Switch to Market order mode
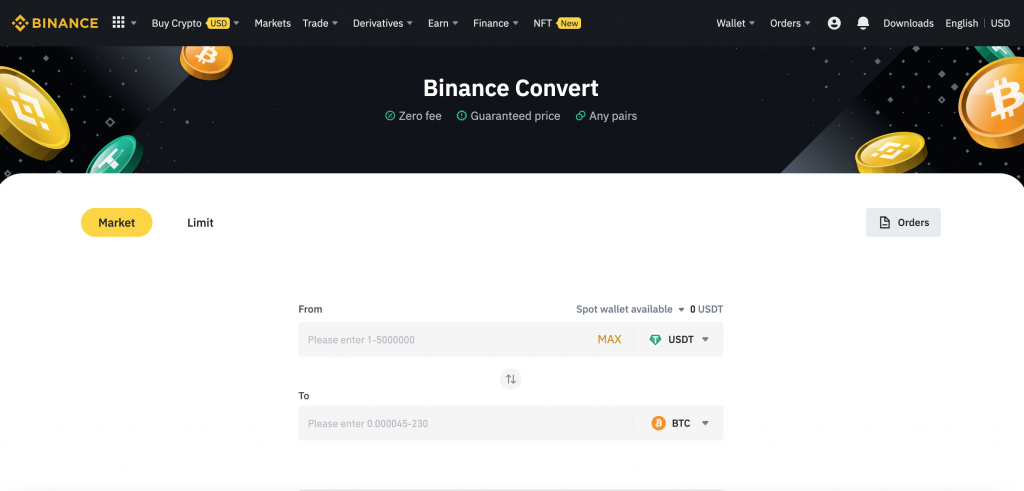 (x=116, y=222)
